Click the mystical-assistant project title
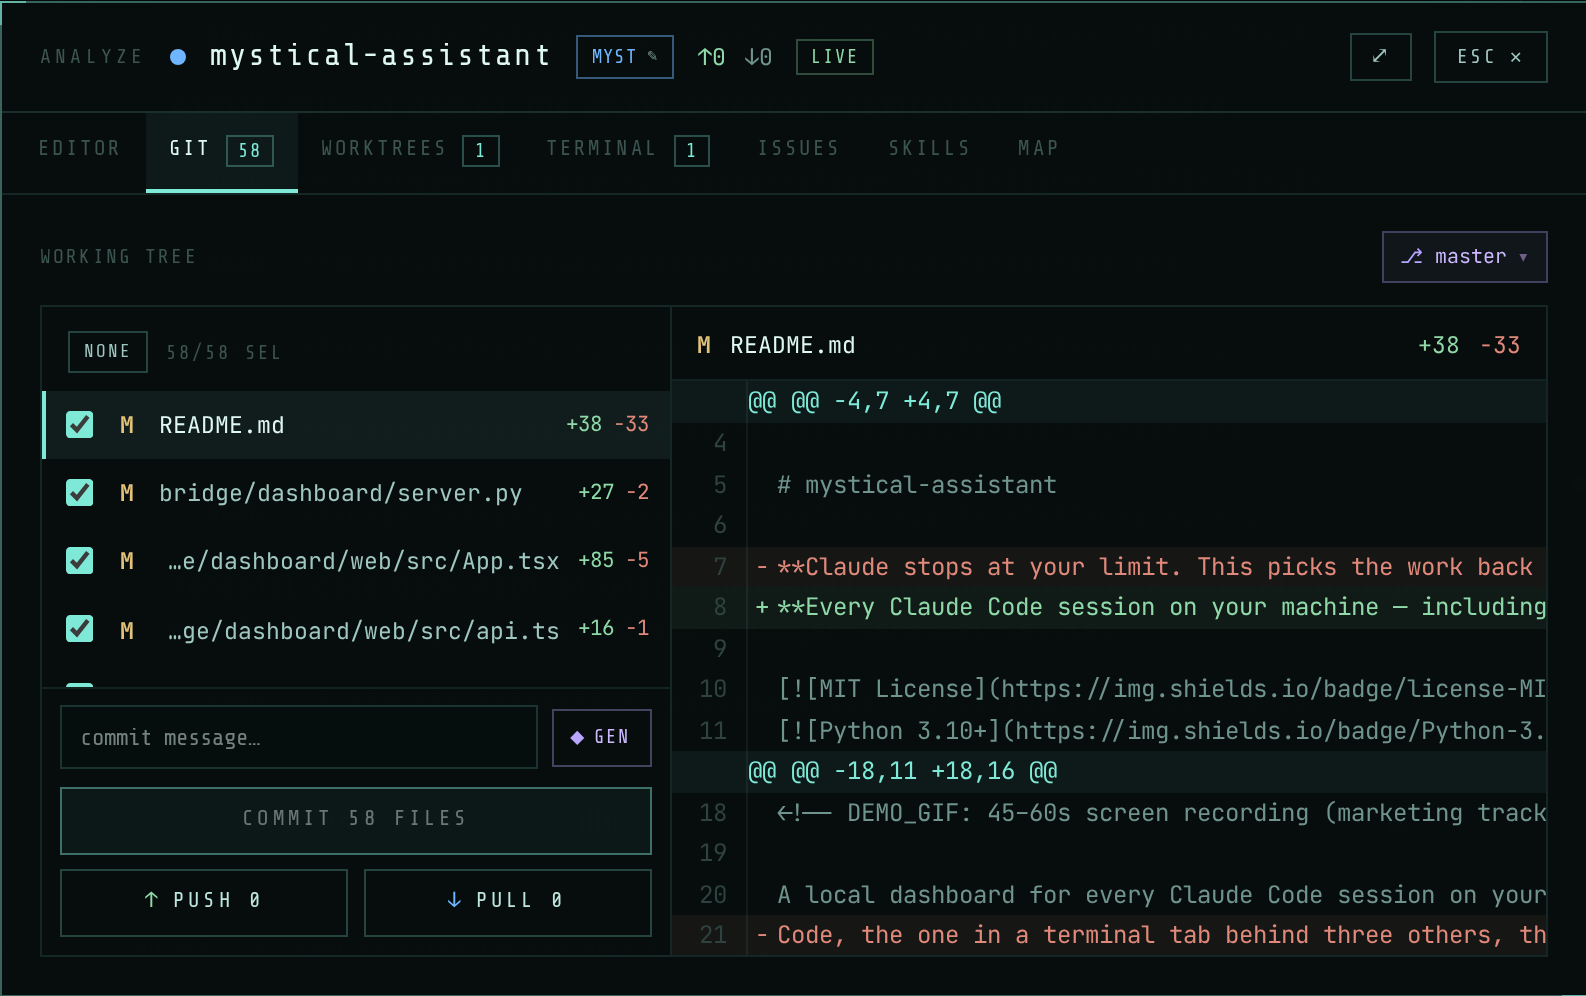 pyautogui.click(x=380, y=55)
